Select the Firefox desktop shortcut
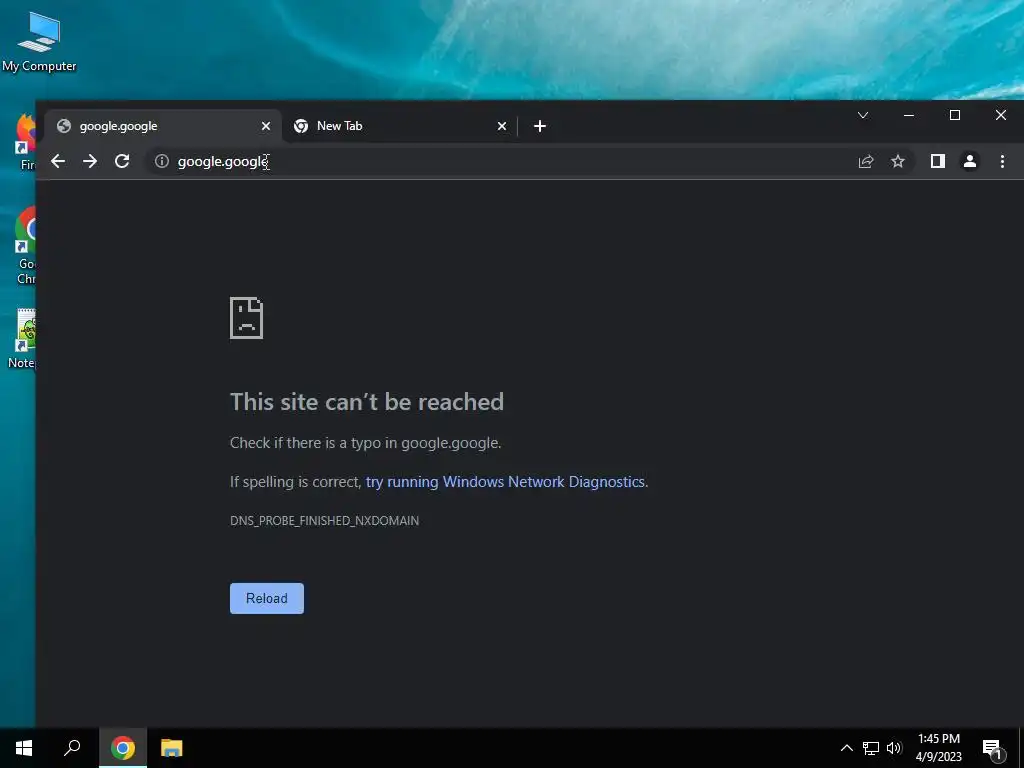Image resolution: width=1024 pixels, height=768 pixels. (26, 141)
